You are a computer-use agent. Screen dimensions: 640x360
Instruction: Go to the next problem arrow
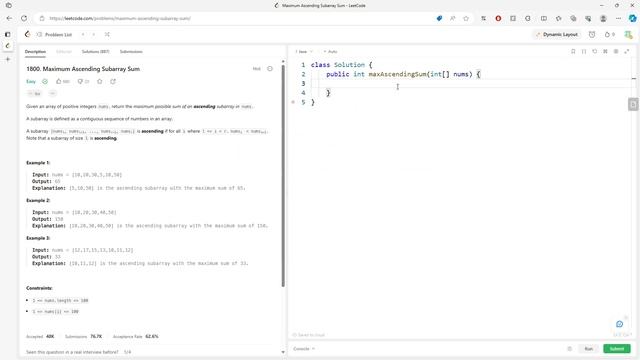coord(94,35)
